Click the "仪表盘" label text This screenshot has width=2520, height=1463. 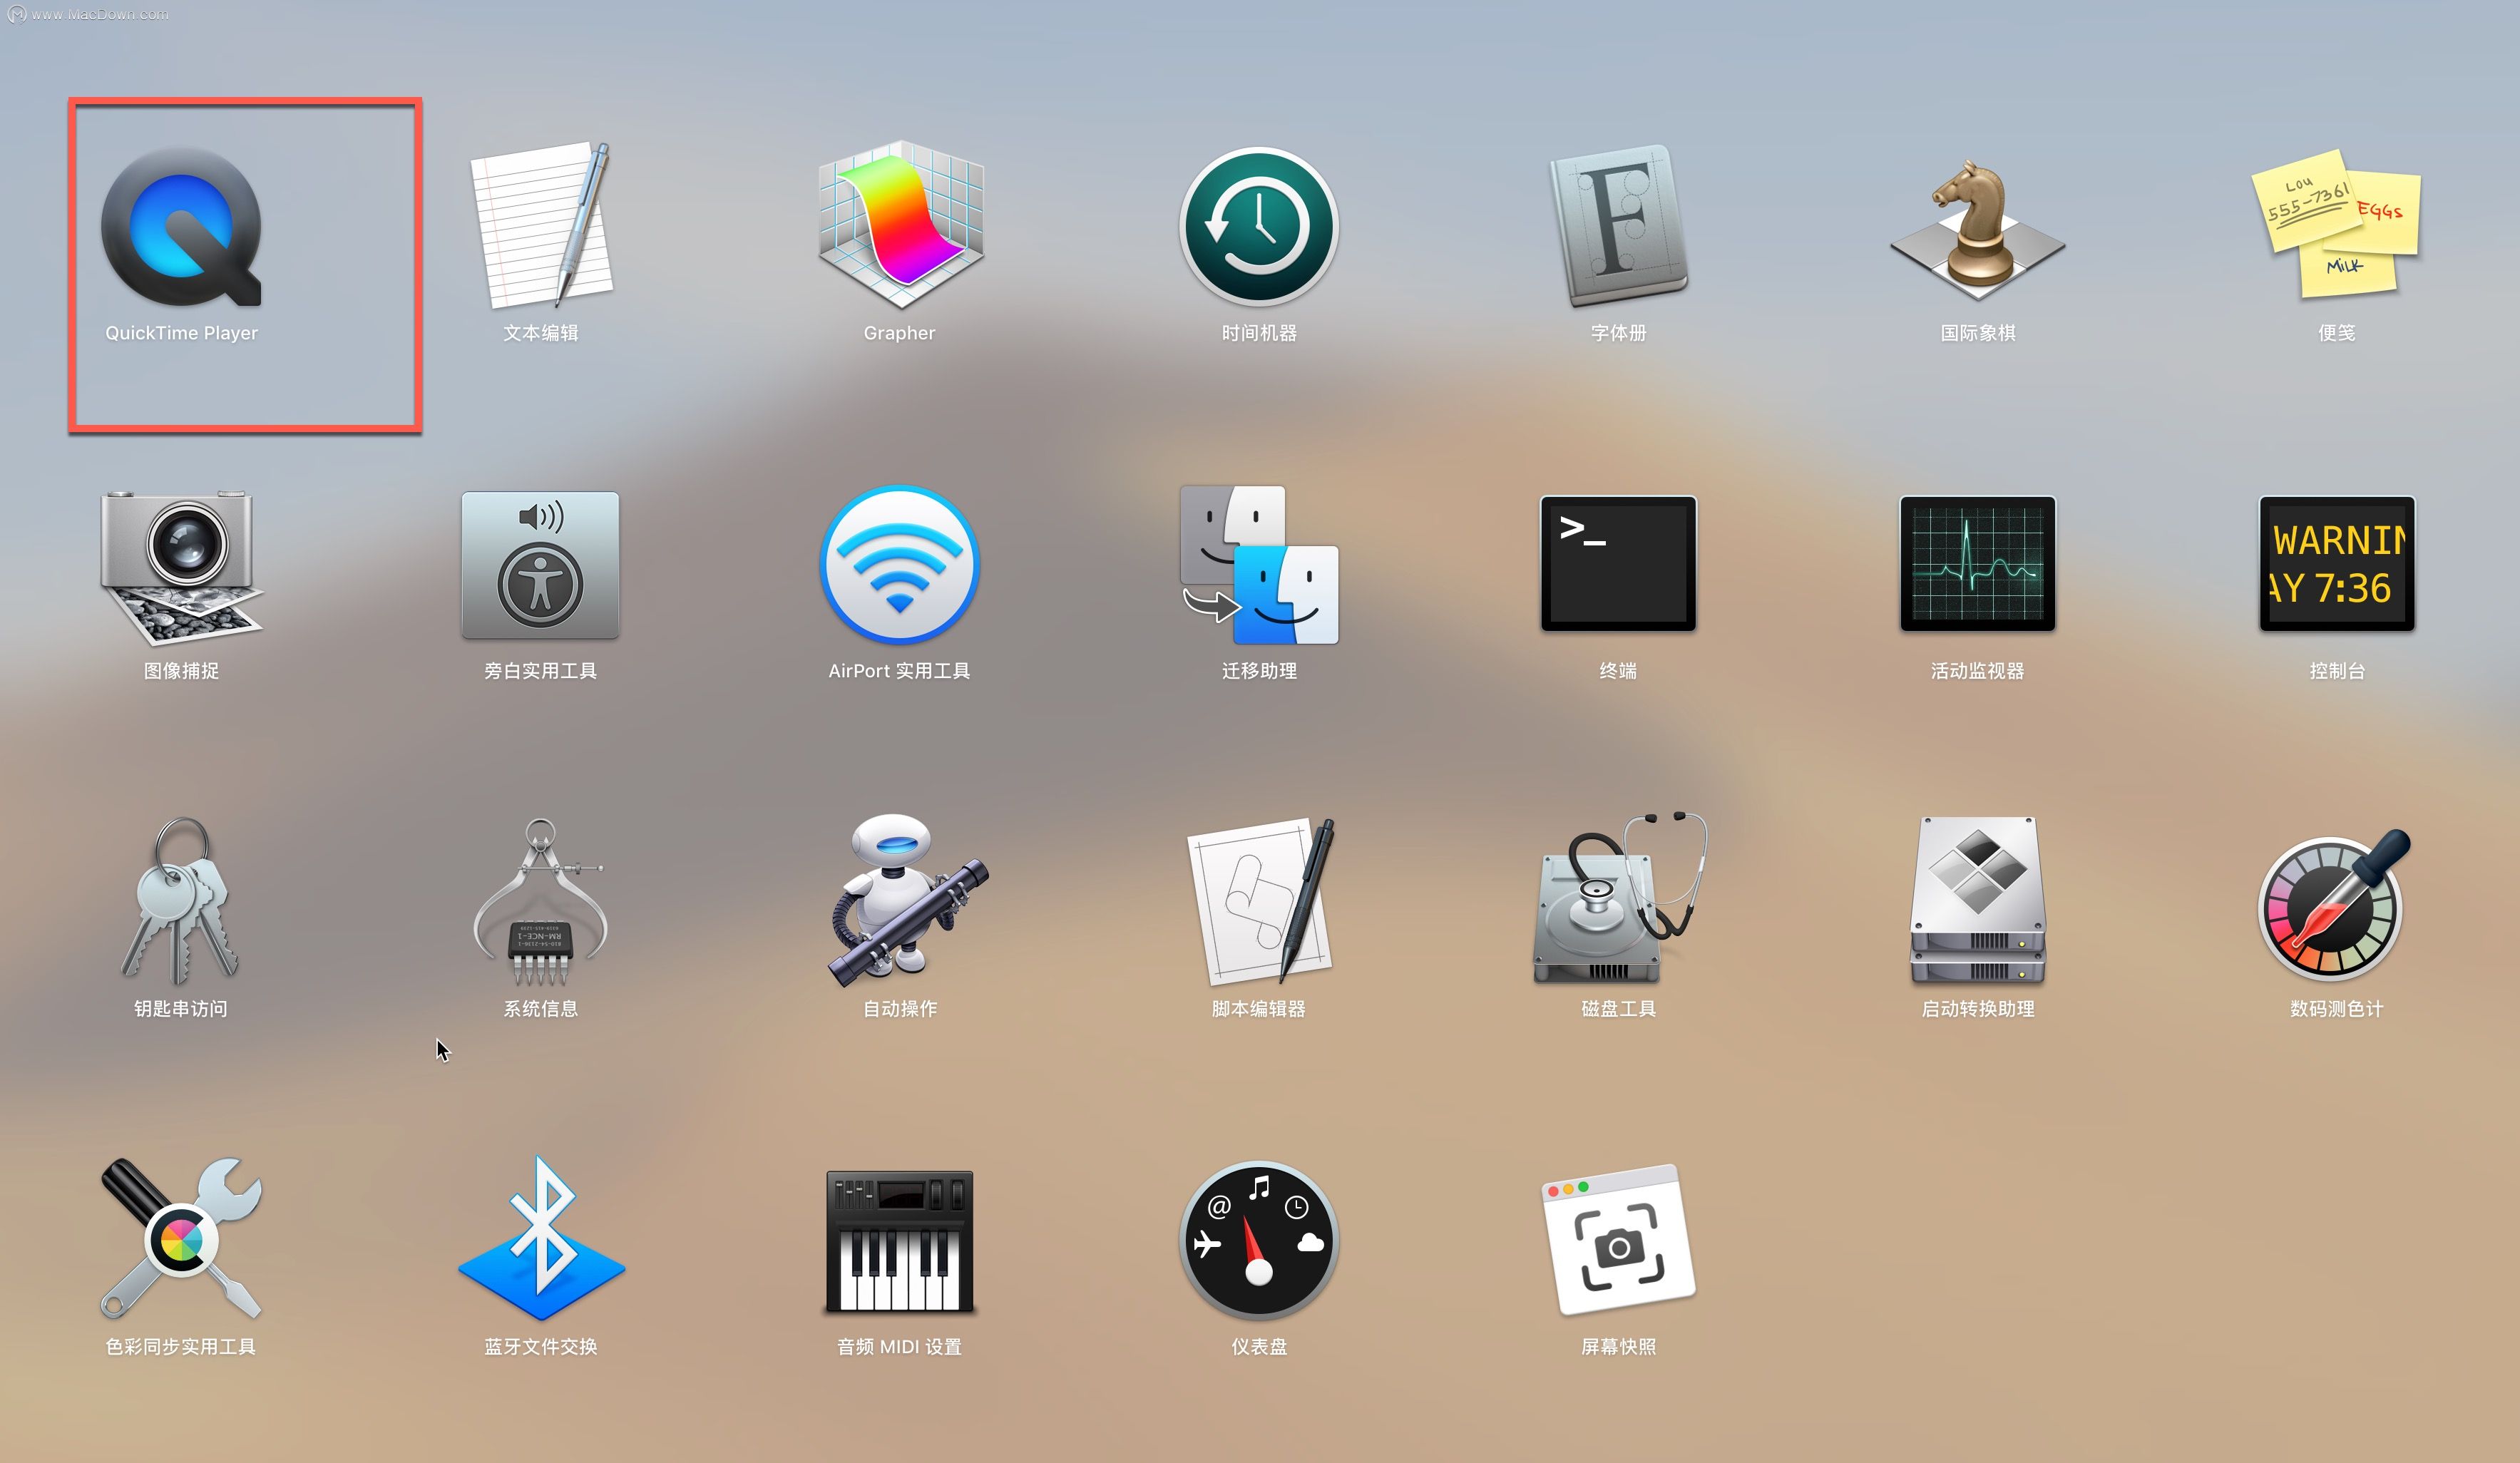pos(1259,1347)
